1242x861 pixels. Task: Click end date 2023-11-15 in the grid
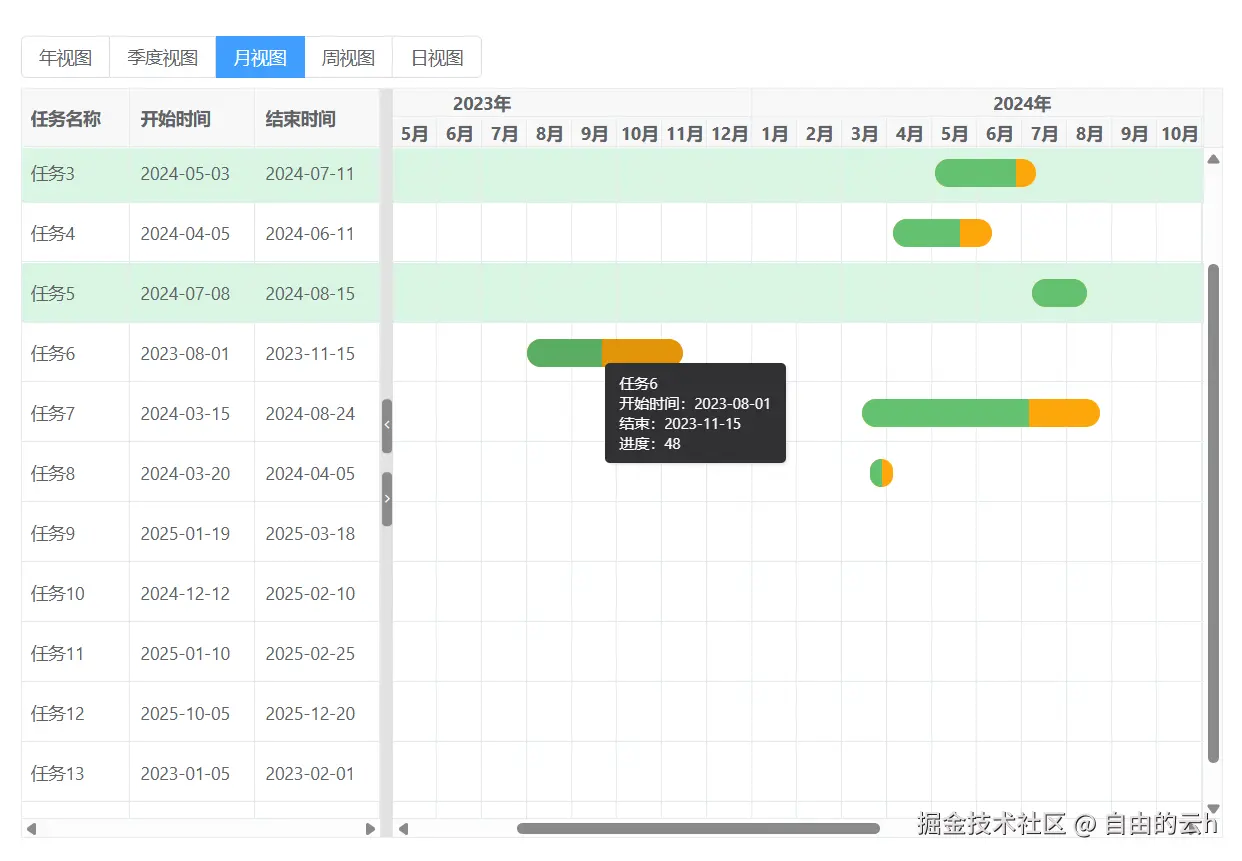point(310,353)
